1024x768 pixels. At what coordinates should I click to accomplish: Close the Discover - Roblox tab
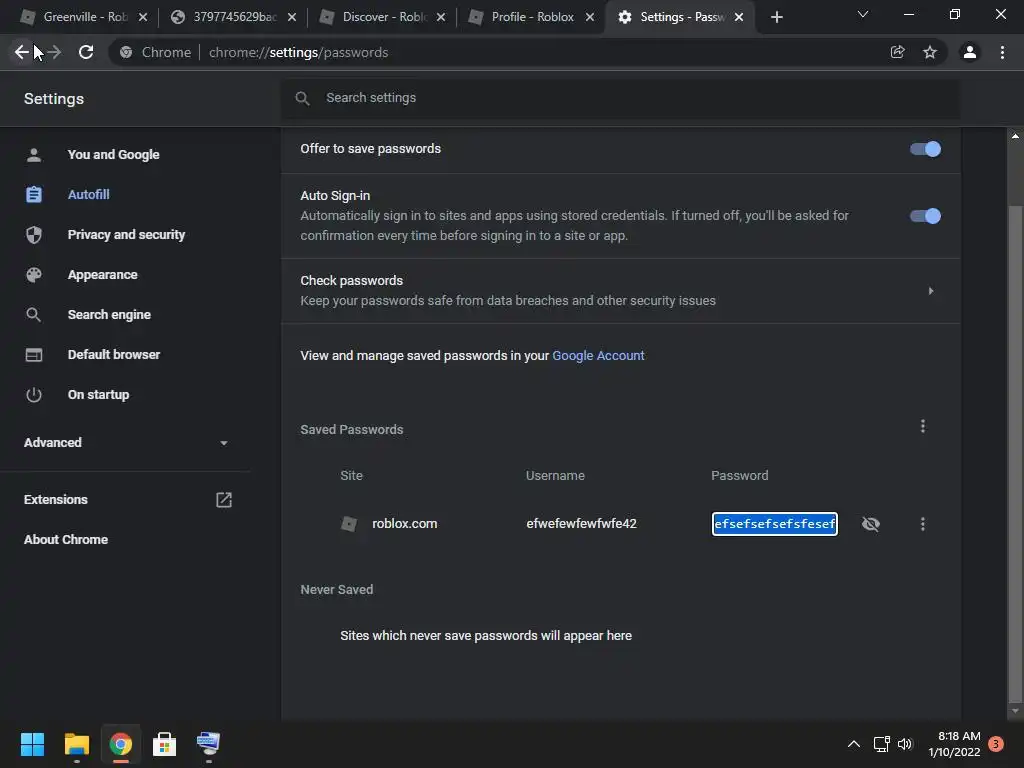441,17
